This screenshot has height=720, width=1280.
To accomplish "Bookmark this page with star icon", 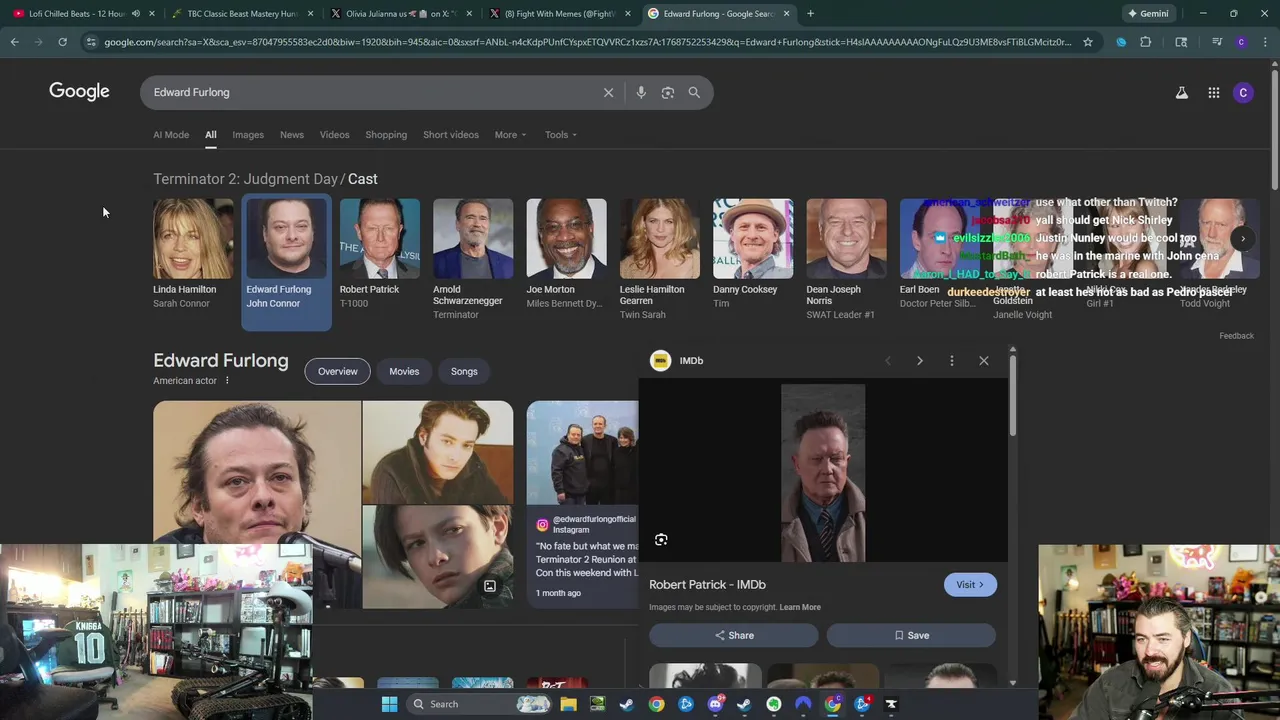I will coord(1088,42).
